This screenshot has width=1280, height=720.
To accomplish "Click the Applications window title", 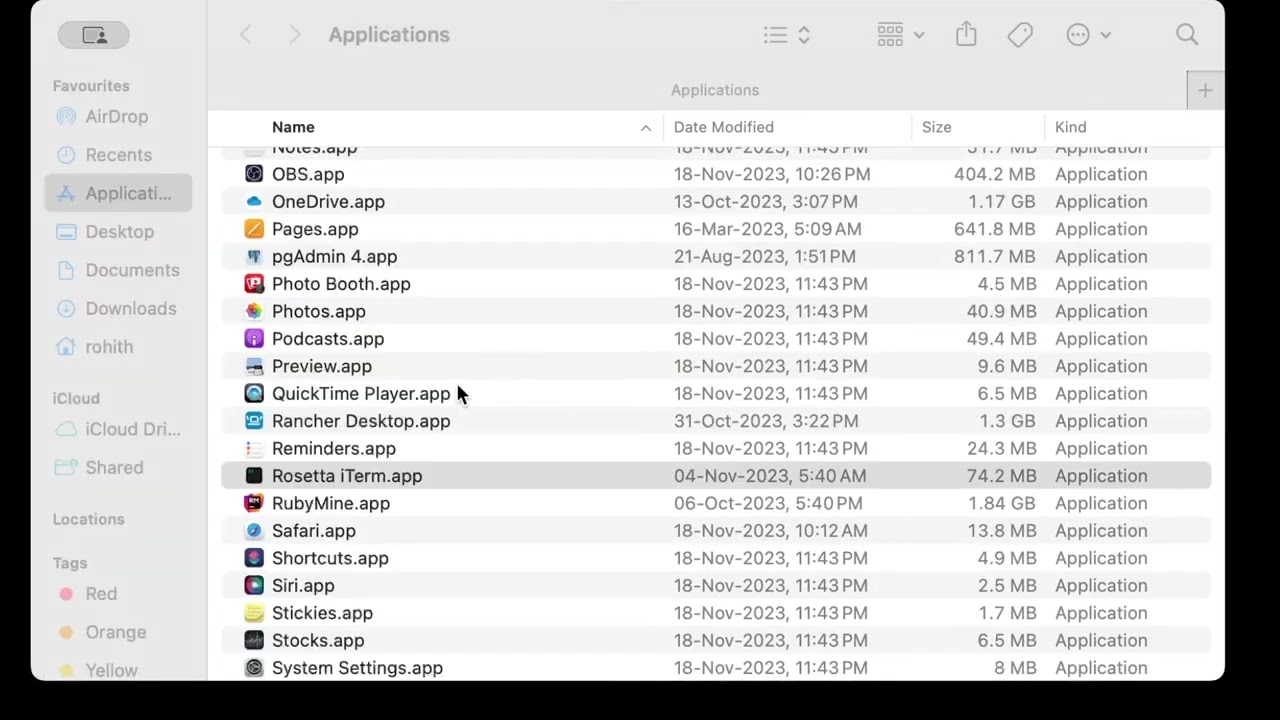I will [389, 35].
